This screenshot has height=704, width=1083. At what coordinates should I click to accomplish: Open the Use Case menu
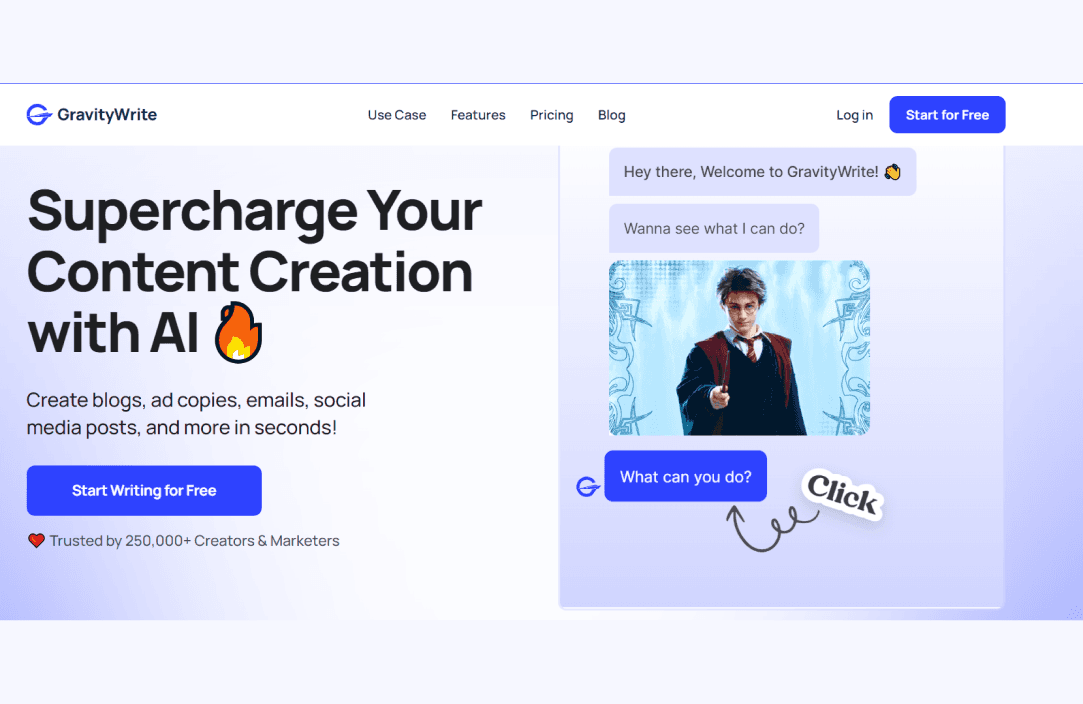(x=396, y=115)
